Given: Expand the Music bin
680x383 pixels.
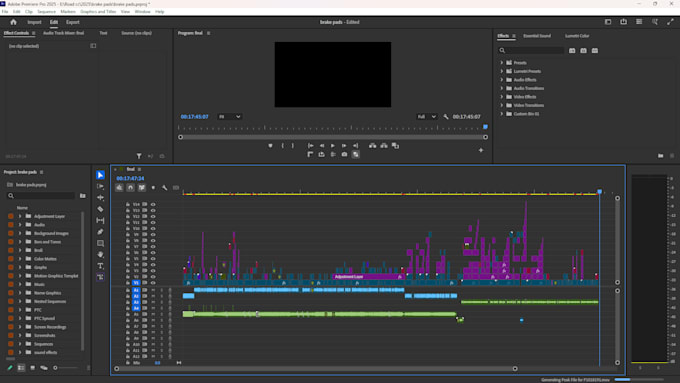Looking at the screenshot, I should 20,284.
